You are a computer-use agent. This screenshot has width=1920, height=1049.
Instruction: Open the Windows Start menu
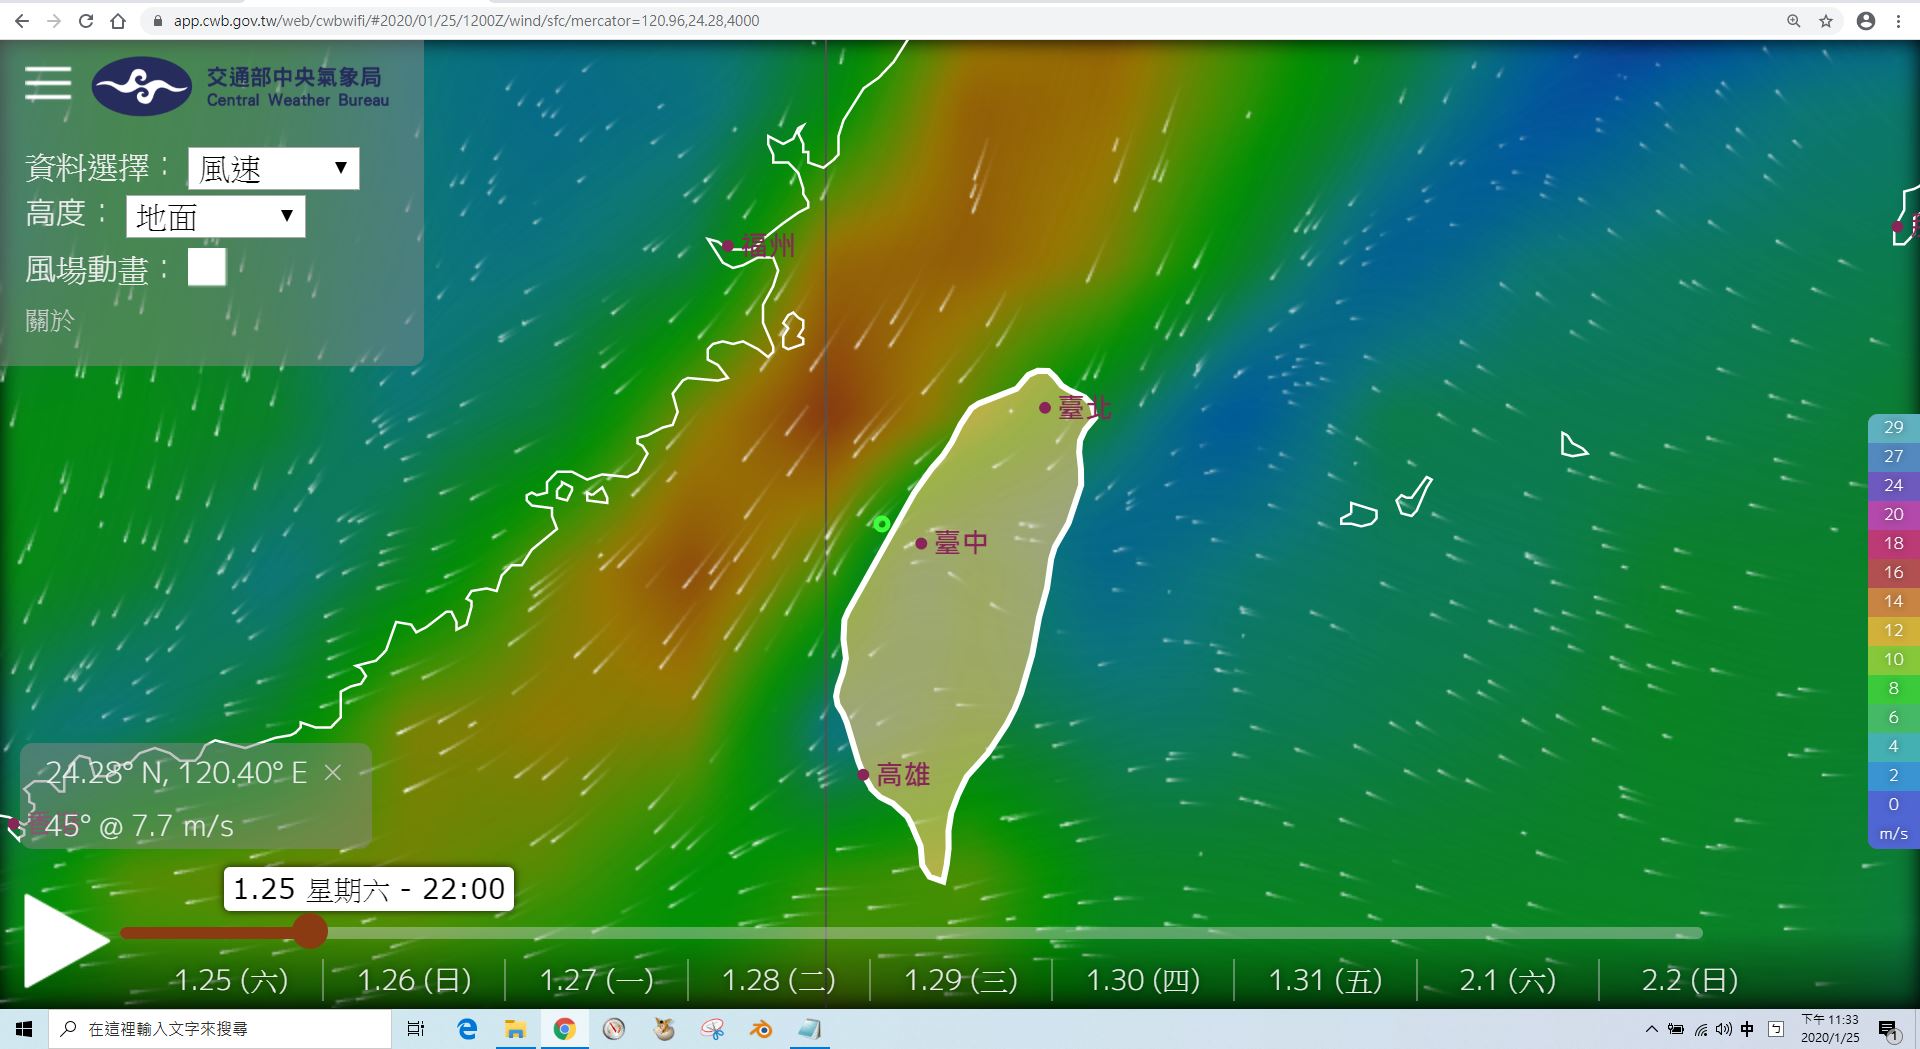[24, 1029]
